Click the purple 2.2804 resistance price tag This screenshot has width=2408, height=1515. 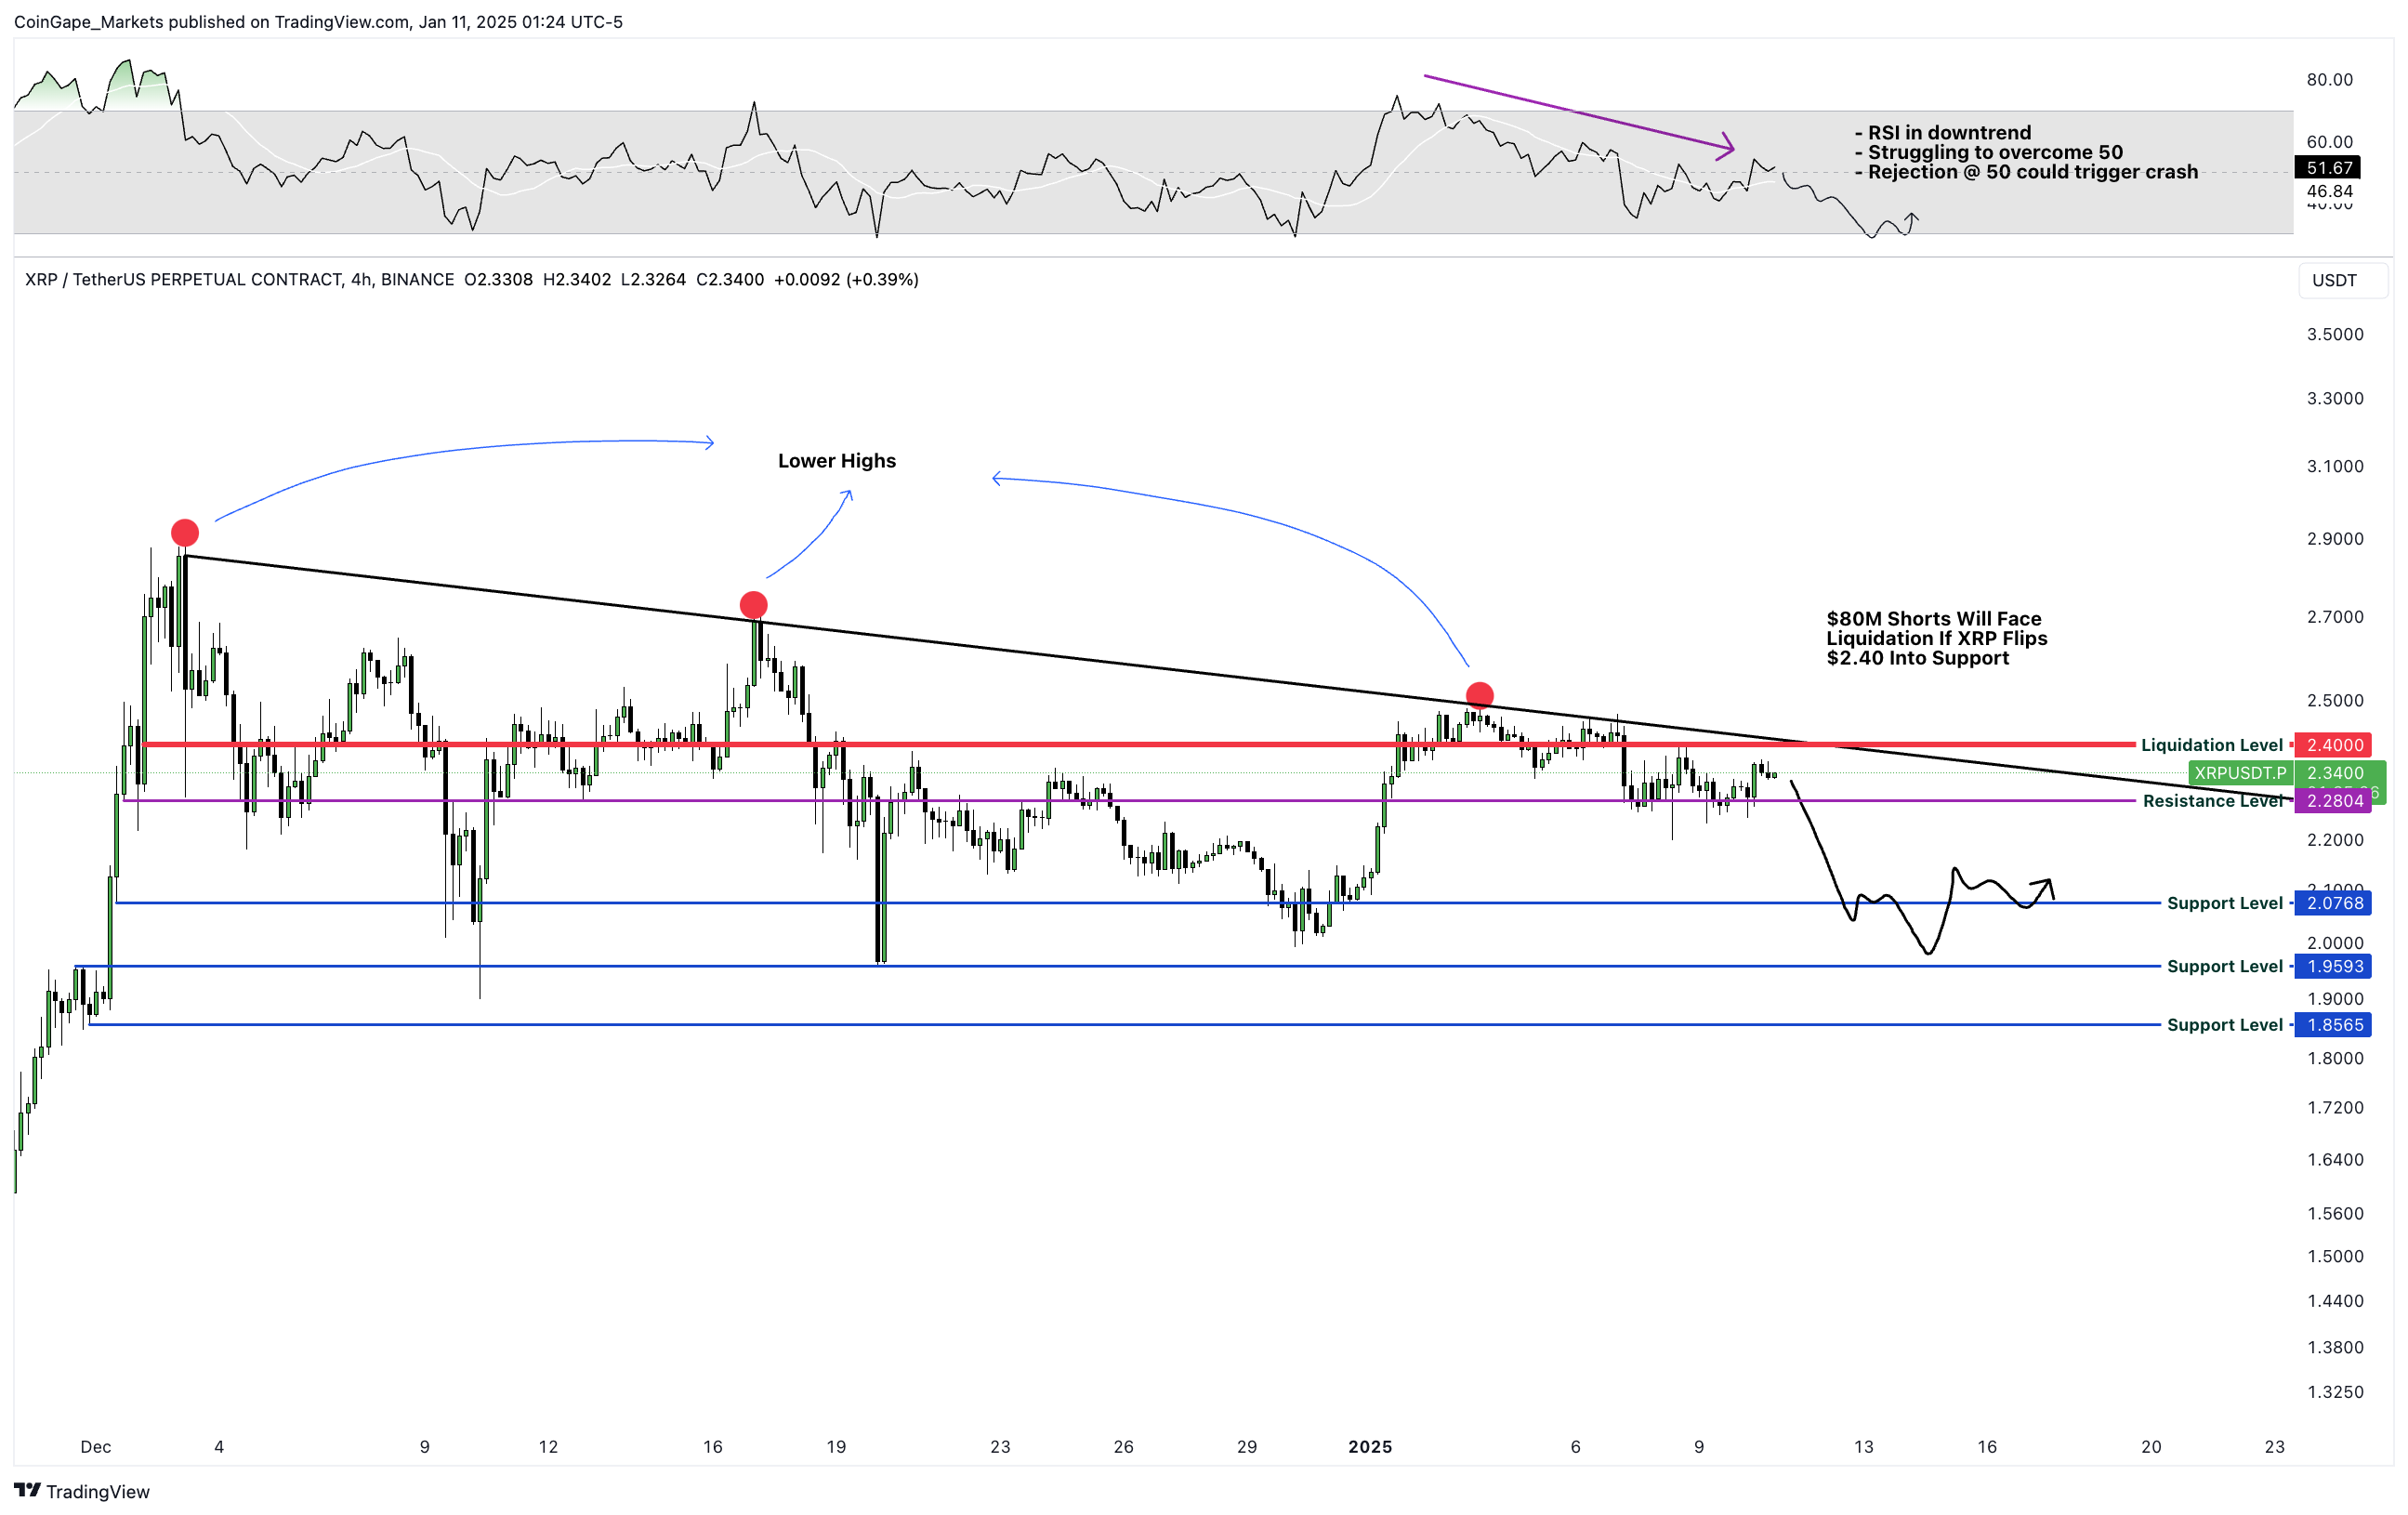(x=2334, y=800)
